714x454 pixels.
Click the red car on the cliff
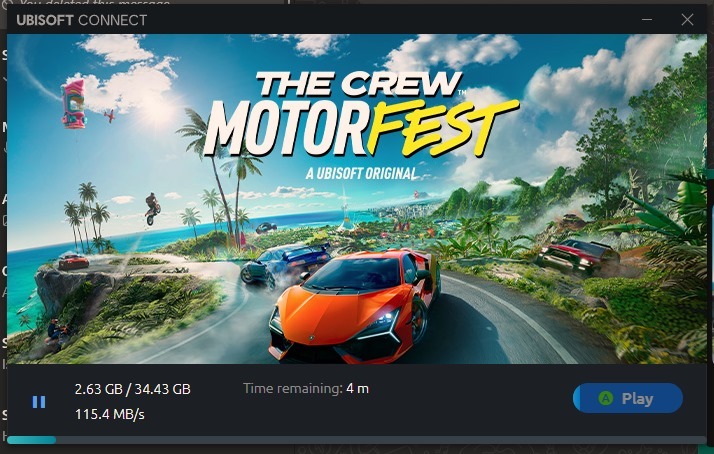tap(74, 262)
